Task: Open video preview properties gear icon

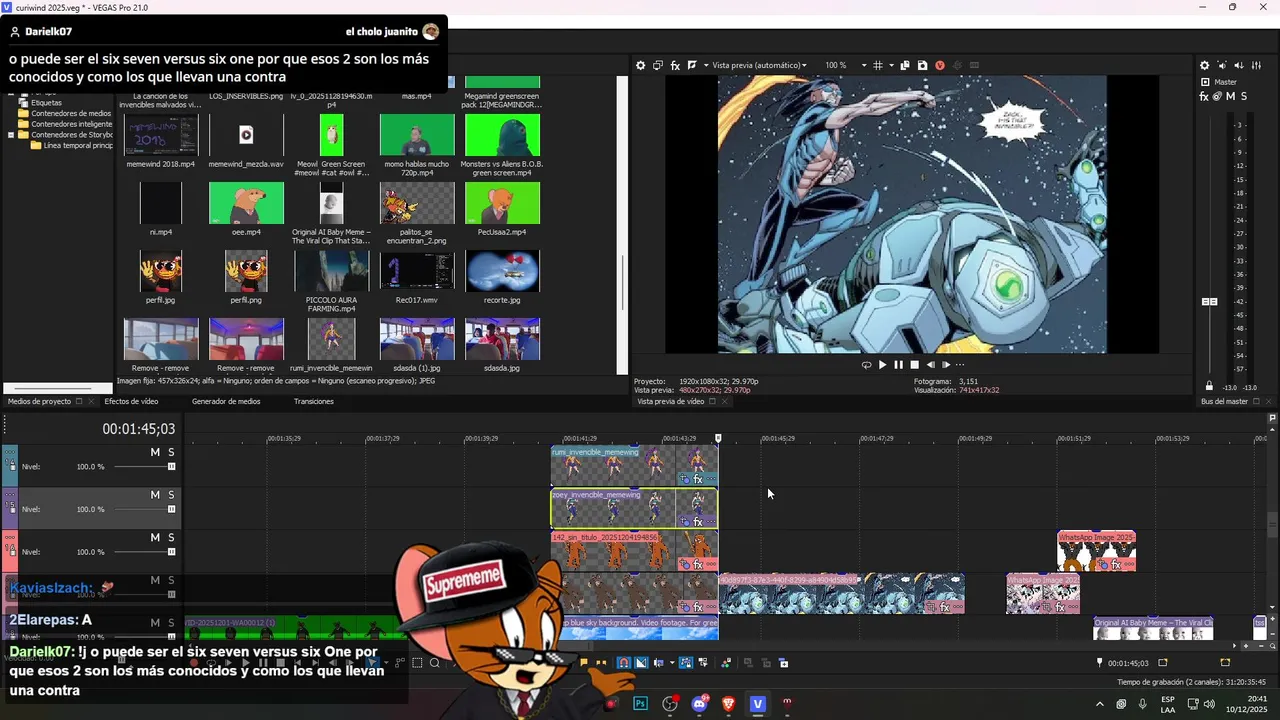Action: point(641,65)
